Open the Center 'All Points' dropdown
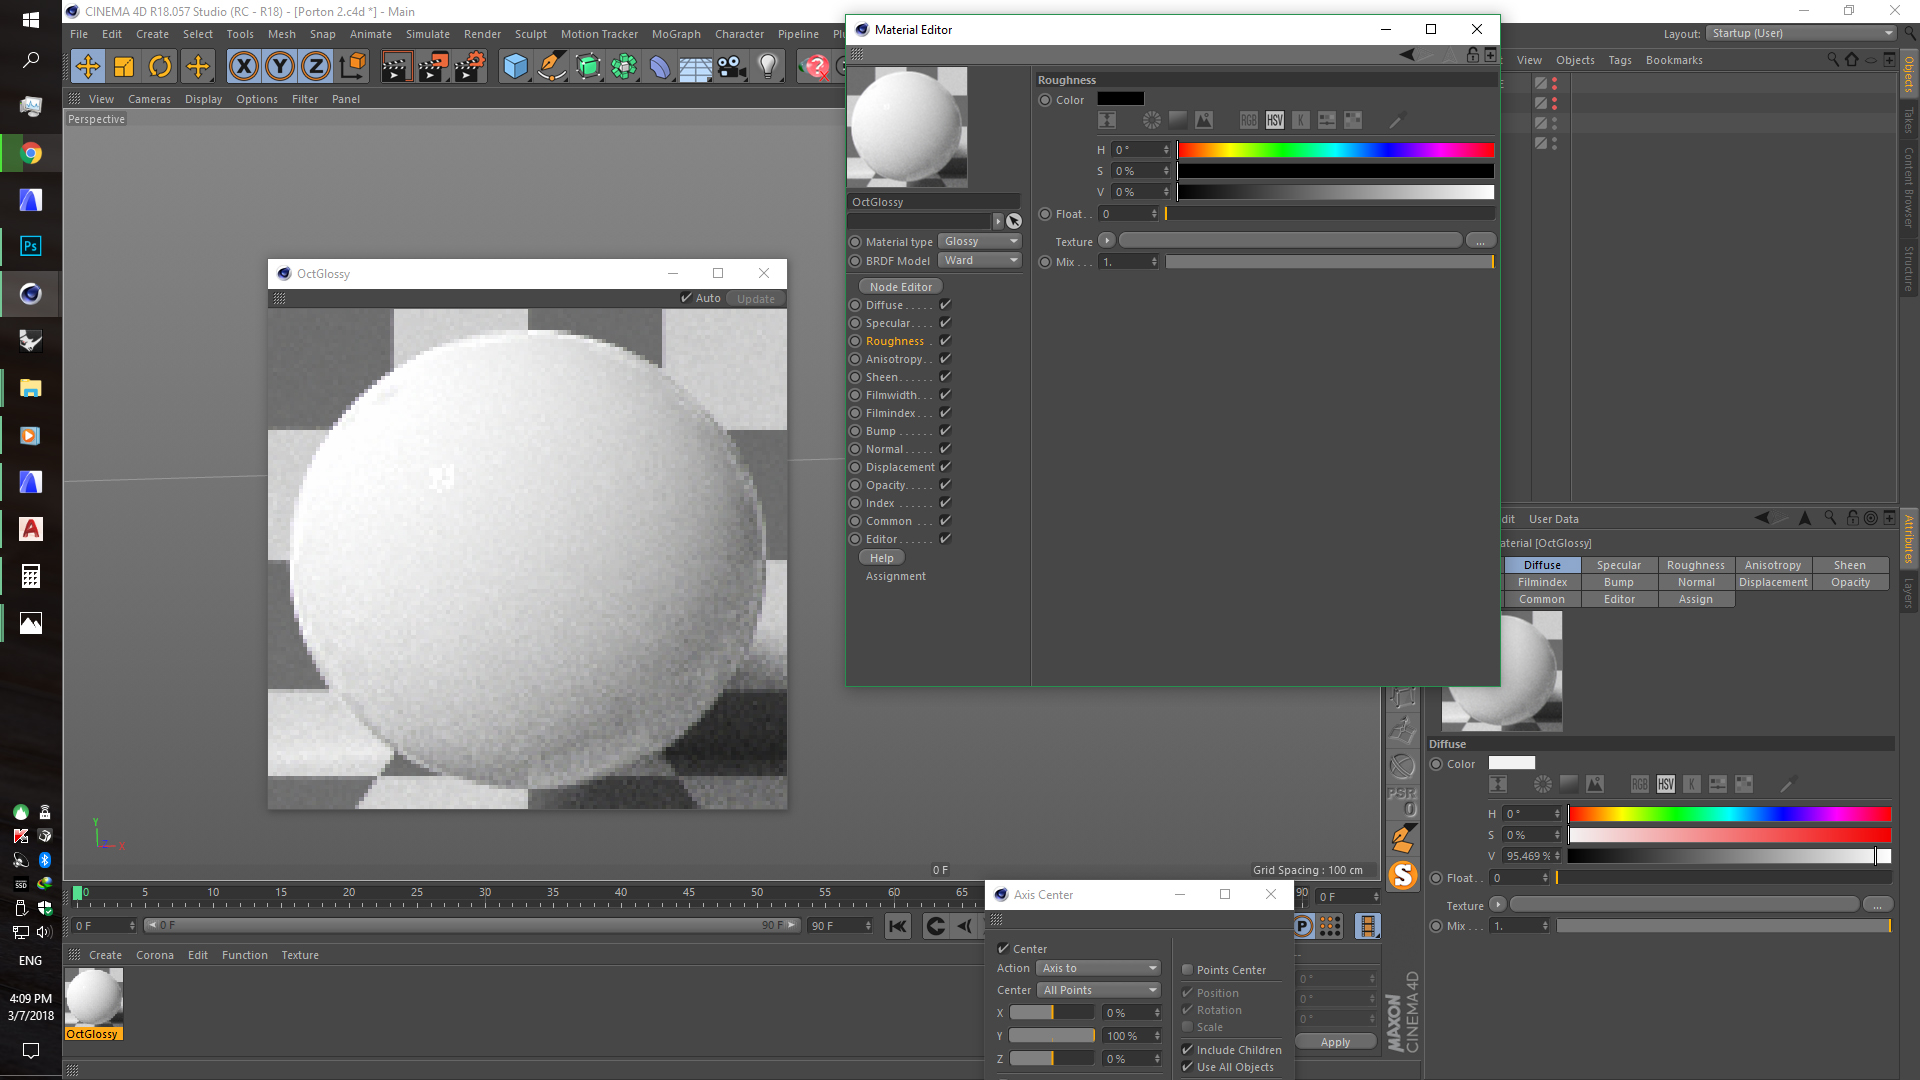Viewport: 1920px width, 1080px height. click(1099, 990)
